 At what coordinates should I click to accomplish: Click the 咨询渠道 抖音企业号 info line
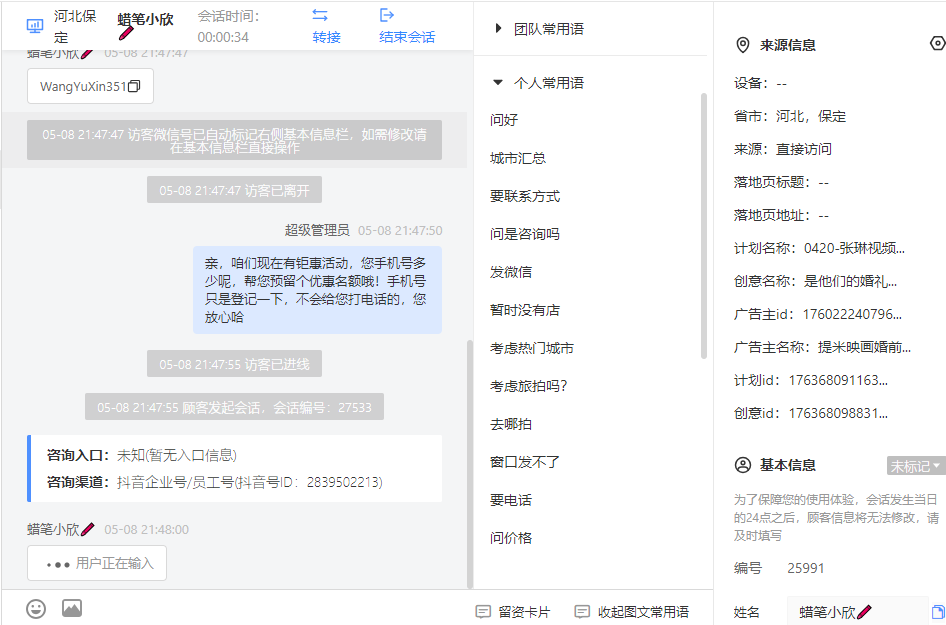(x=215, y=482)
